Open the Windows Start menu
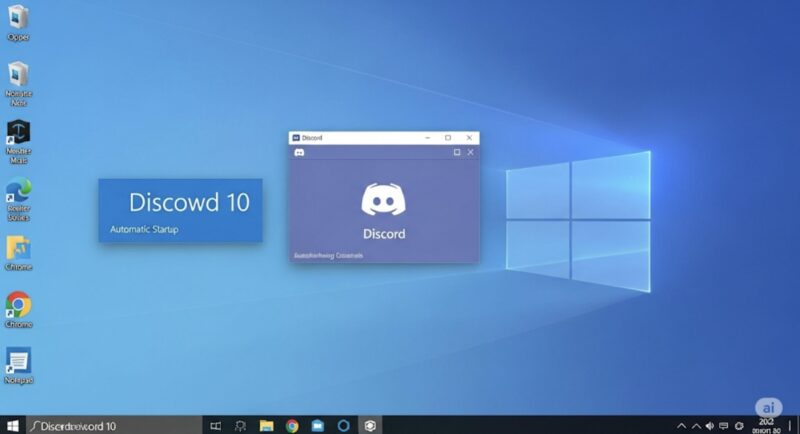The image size is (800, 434). click(x=12, y=426)
